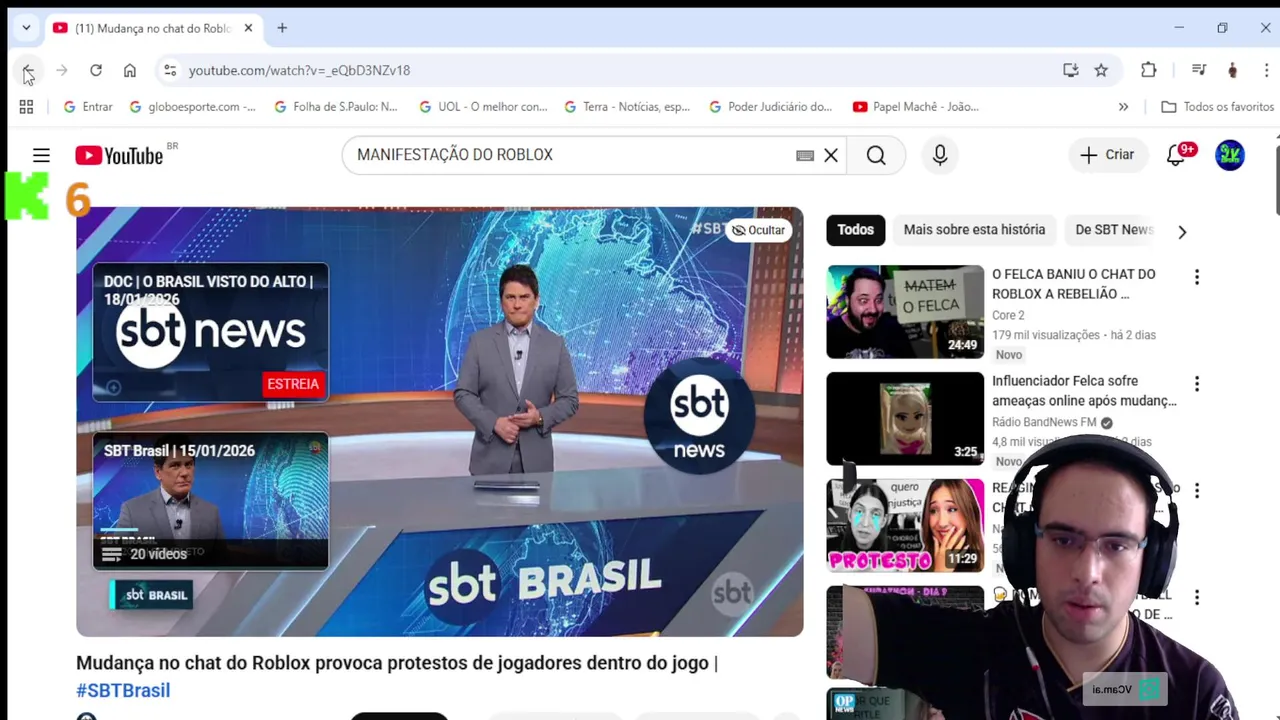Go to YouTube home via logo

tap(119, 155)
